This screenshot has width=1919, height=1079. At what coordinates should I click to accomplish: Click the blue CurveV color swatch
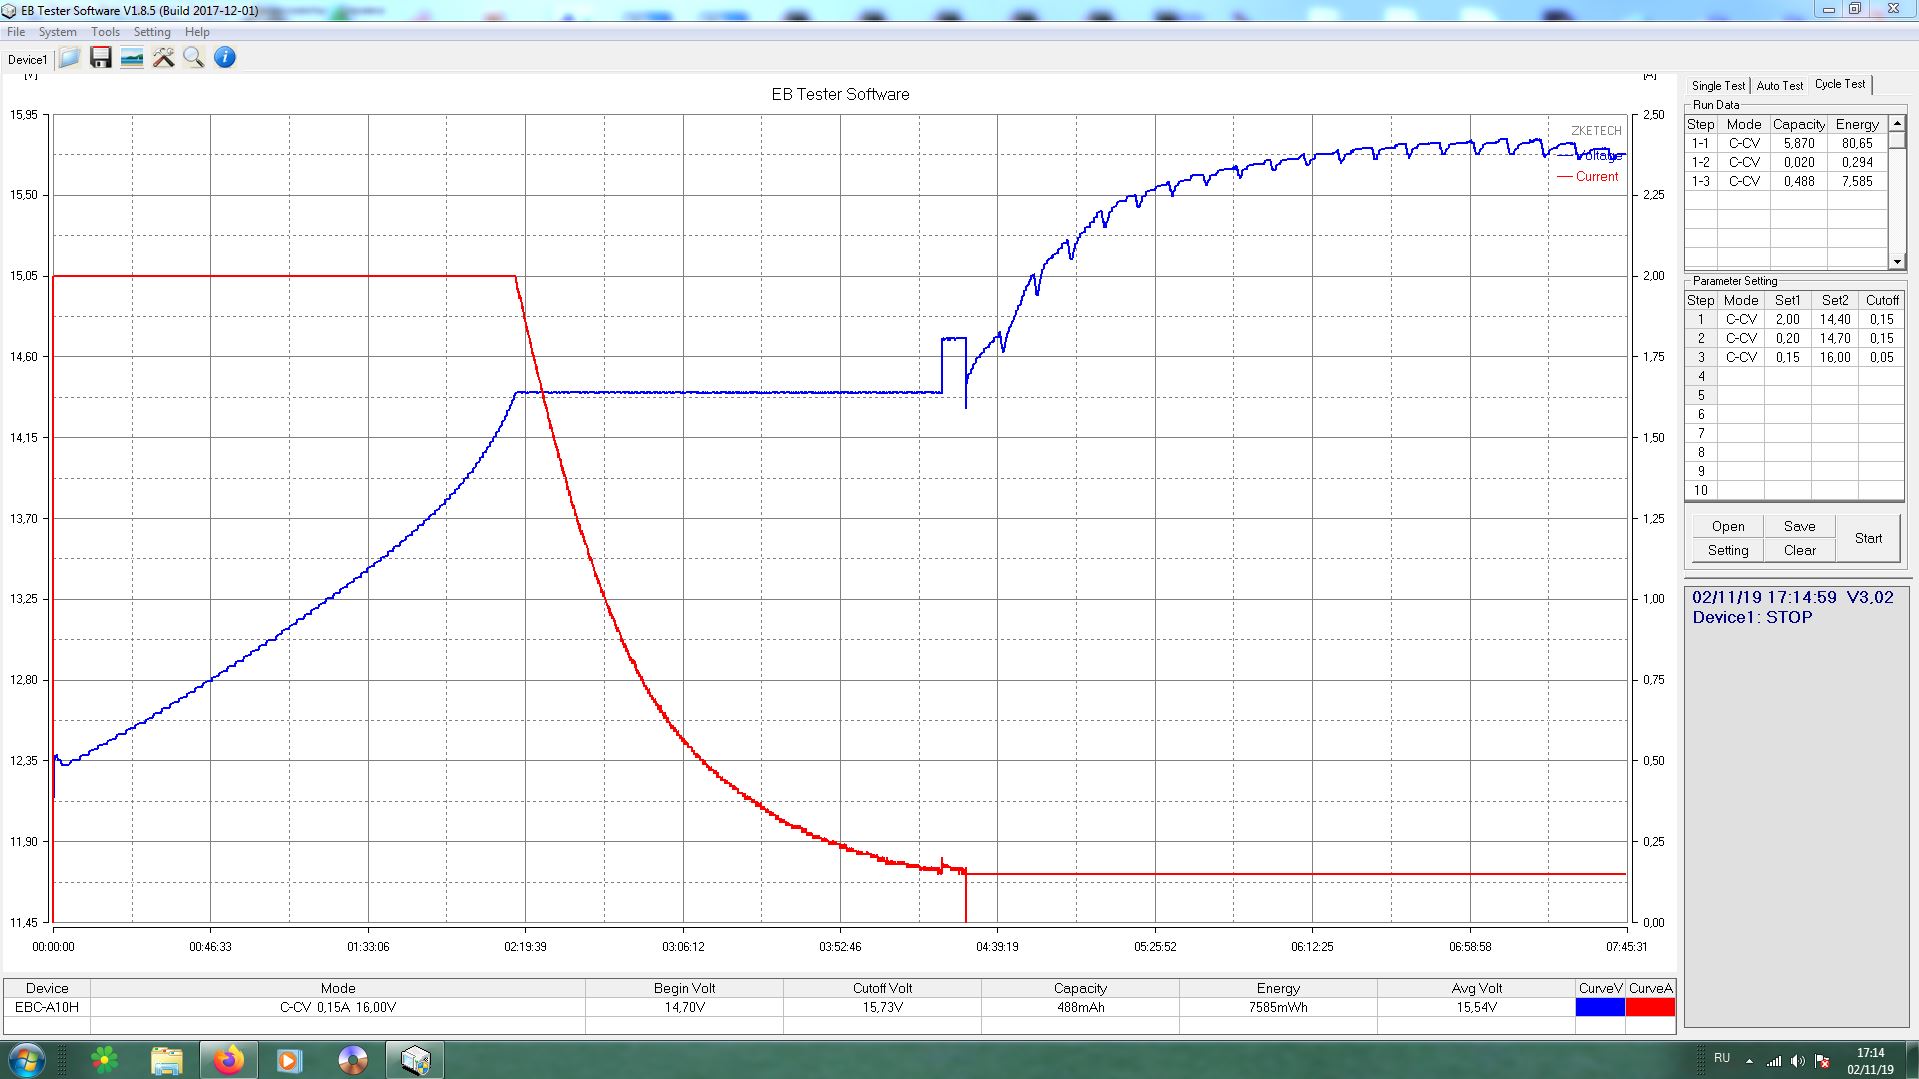click(x=1600, y=1007)
